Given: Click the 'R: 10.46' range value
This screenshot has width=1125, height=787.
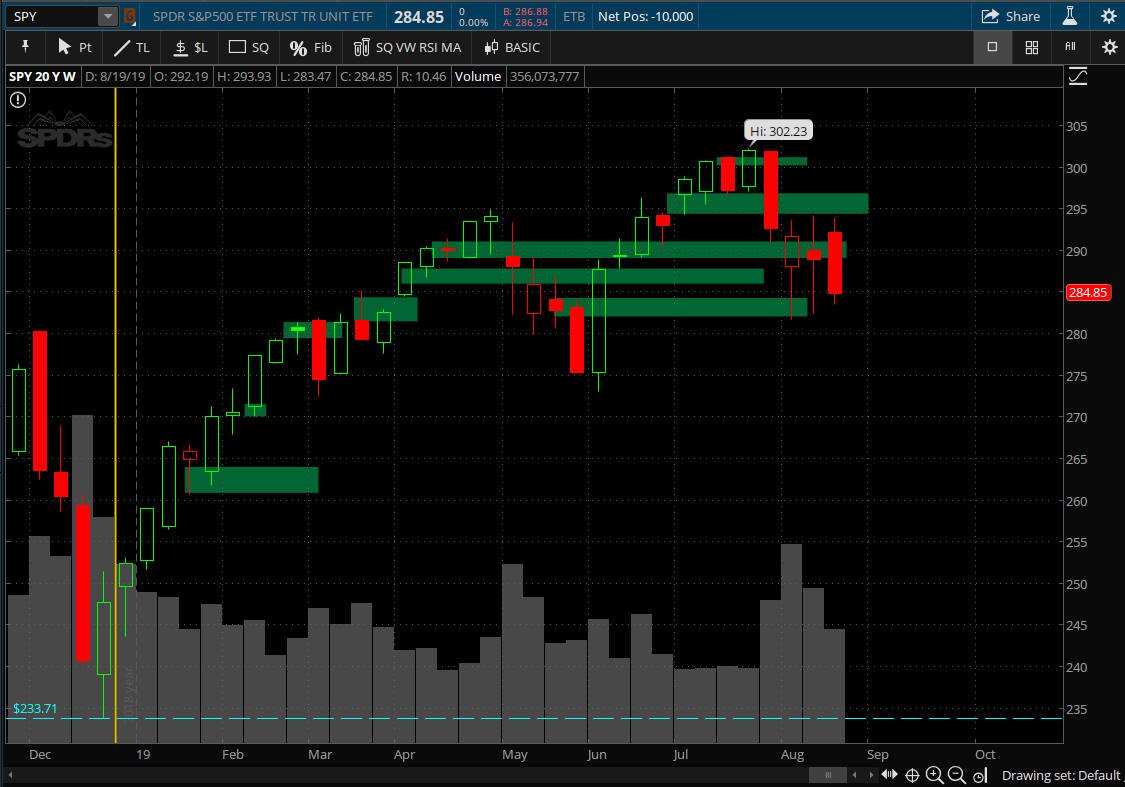Looking at the screenshot, I should pyautogui.click(x=423, y=77).
